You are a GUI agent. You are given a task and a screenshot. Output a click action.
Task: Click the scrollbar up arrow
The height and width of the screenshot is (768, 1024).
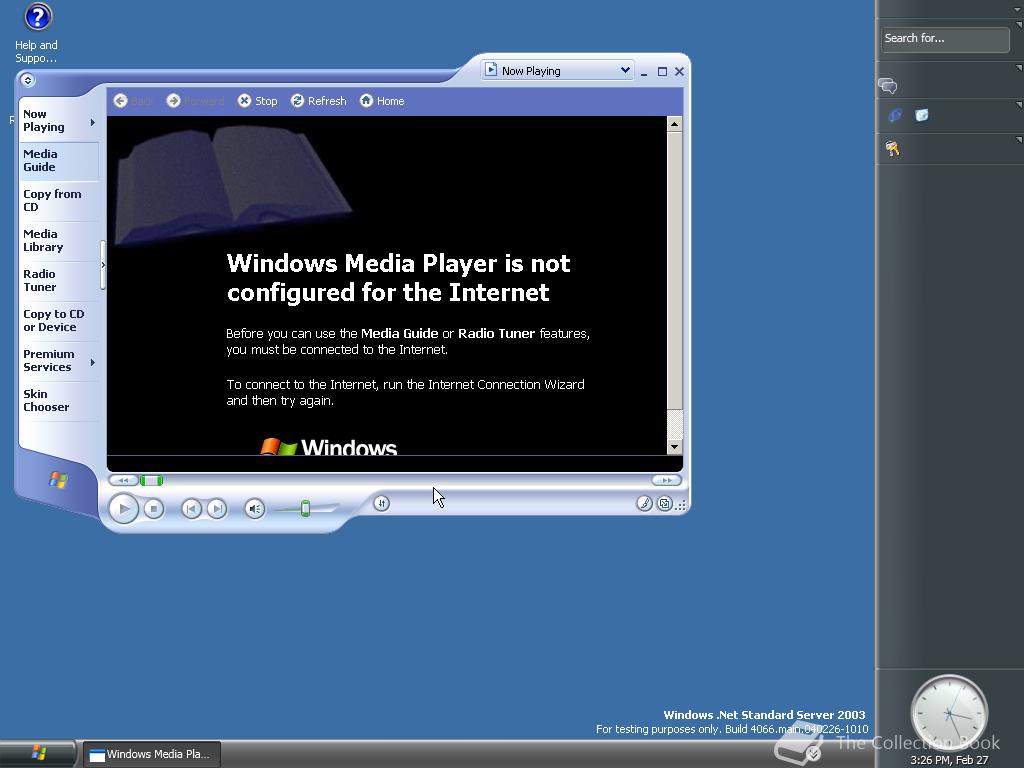click(675, 124)
